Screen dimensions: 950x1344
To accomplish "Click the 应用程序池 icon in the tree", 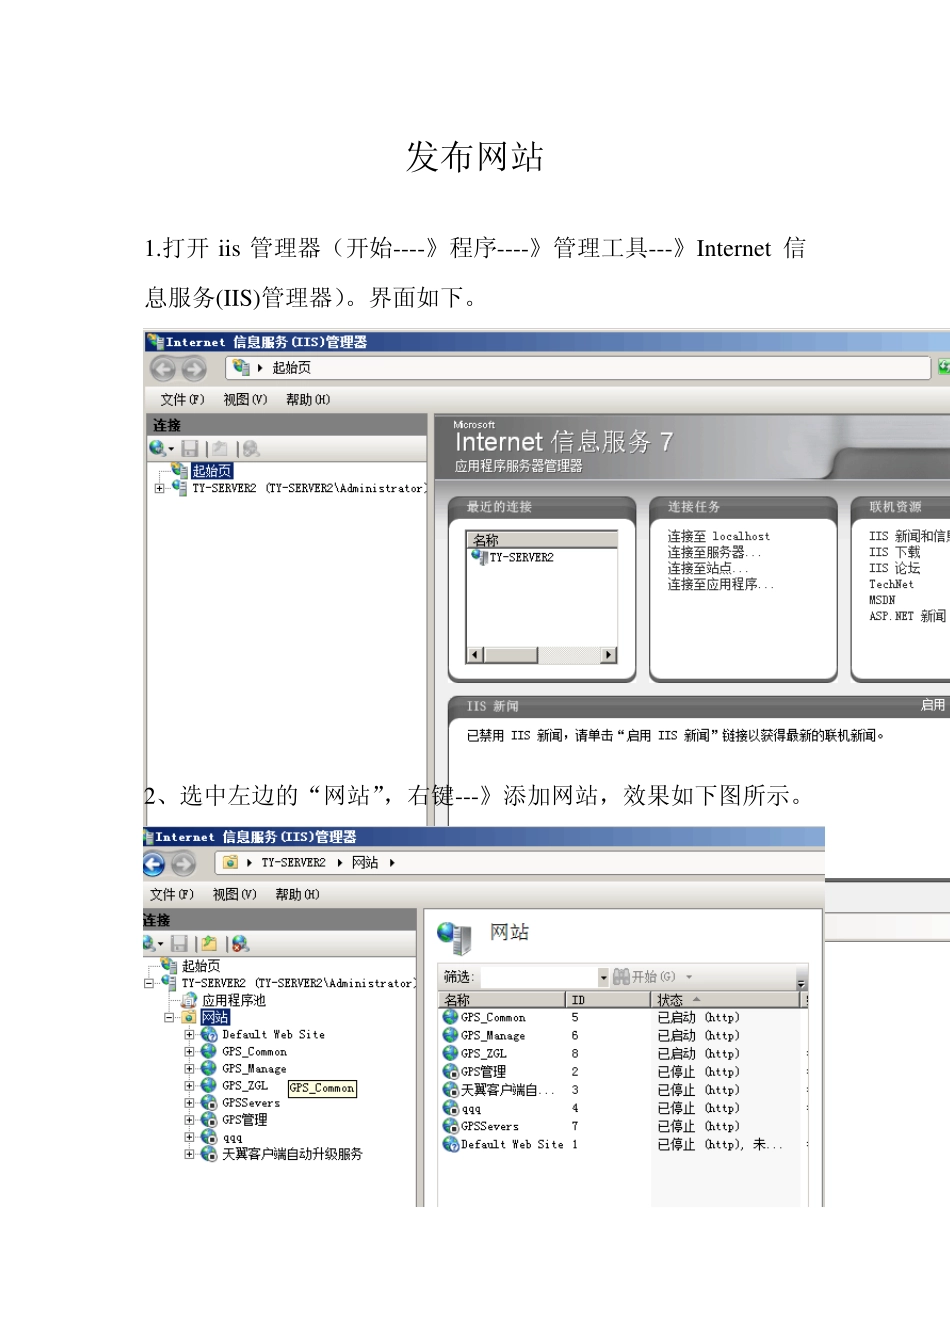I will click(189, 1000).
